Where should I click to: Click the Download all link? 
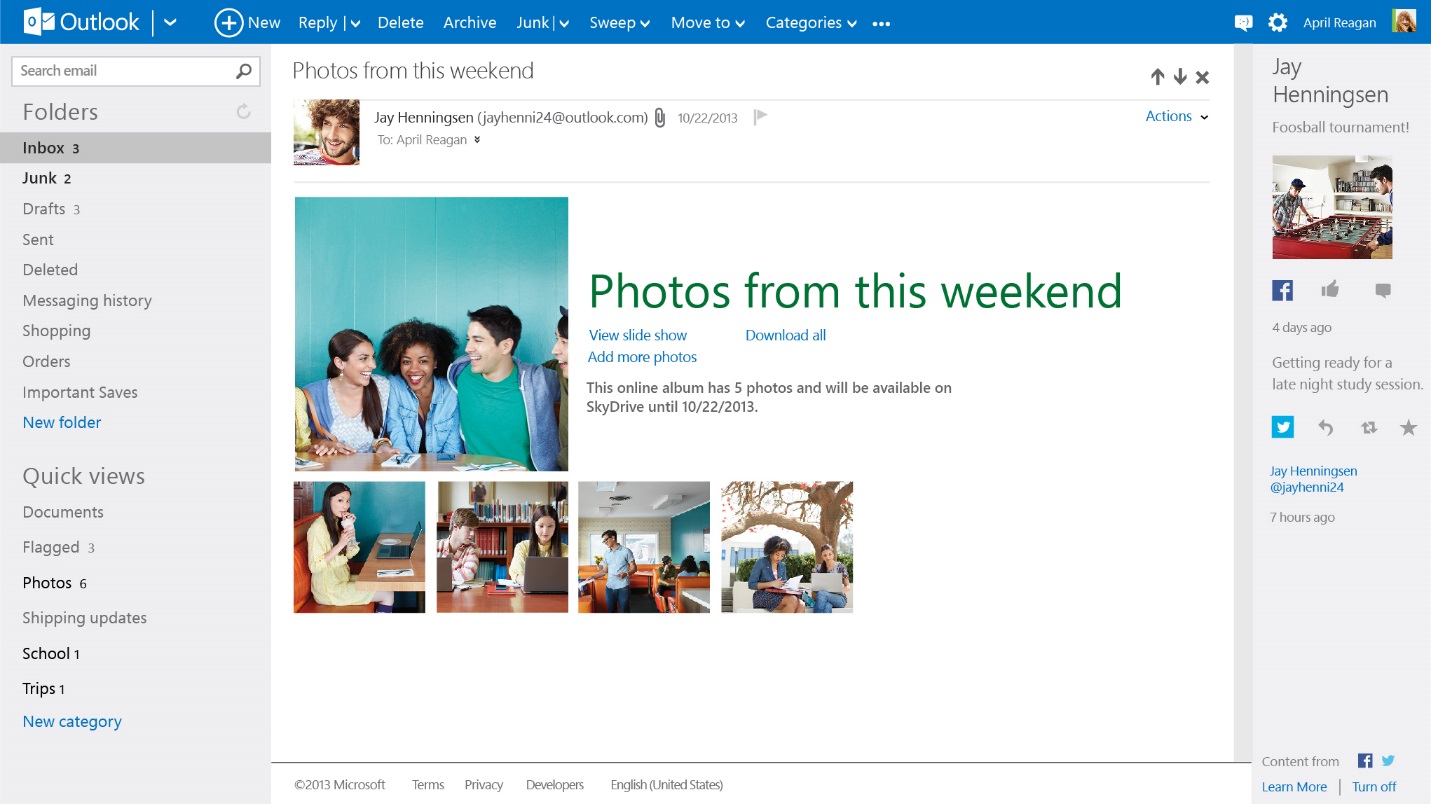(x=785, y=335)
